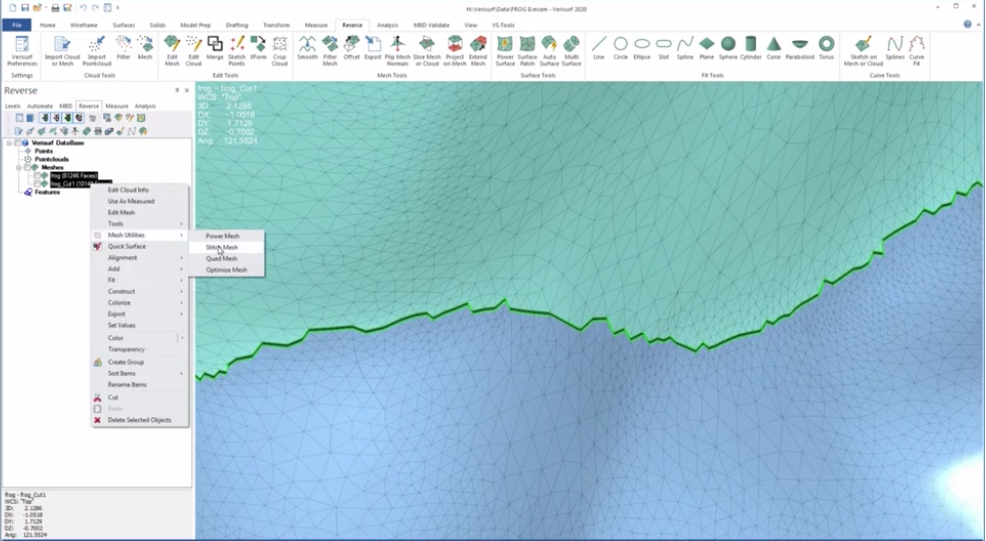This screenshot has height=541, width=986.
Task: Click Sketch on Mesh or Cloud
Action: (863, 50)
